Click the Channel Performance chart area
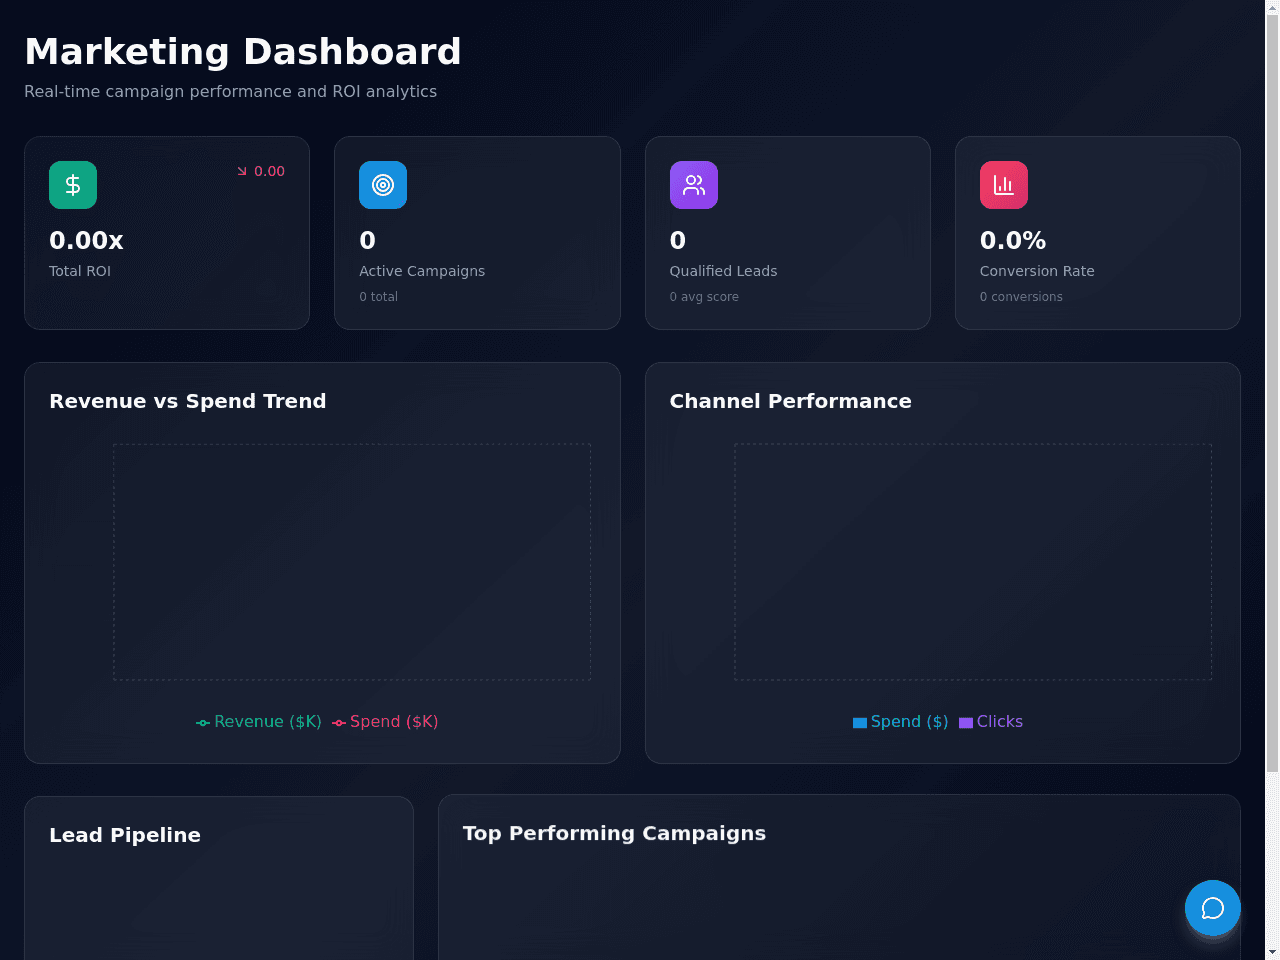Screen dimensions: 1280x960 pos(973,562)
